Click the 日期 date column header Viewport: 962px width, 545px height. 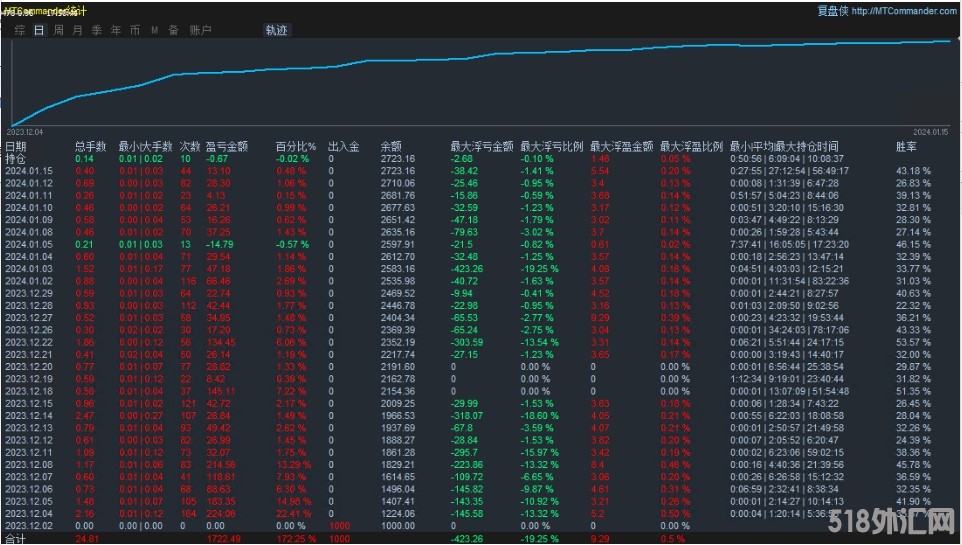tap(16, 147)
